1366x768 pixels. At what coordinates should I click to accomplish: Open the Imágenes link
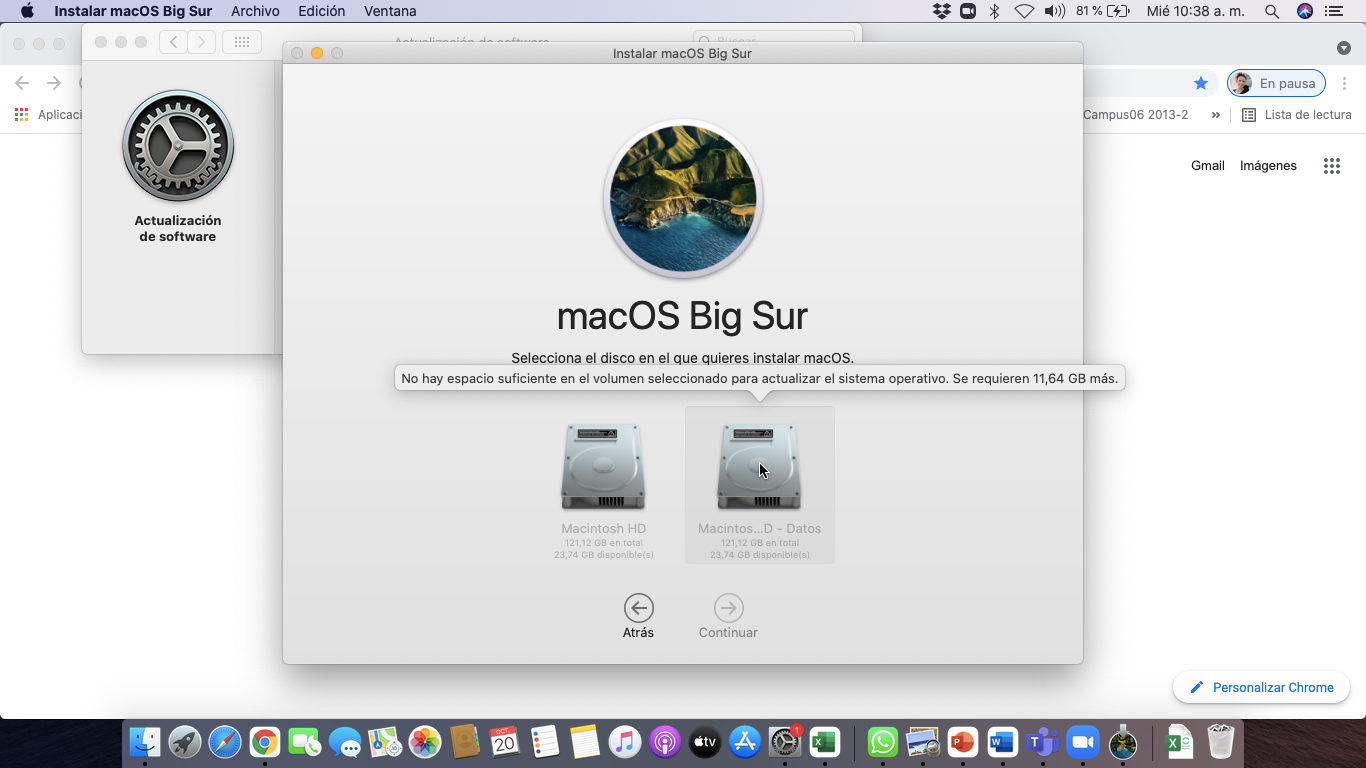pyautogui.click(x=1268, y=166)
